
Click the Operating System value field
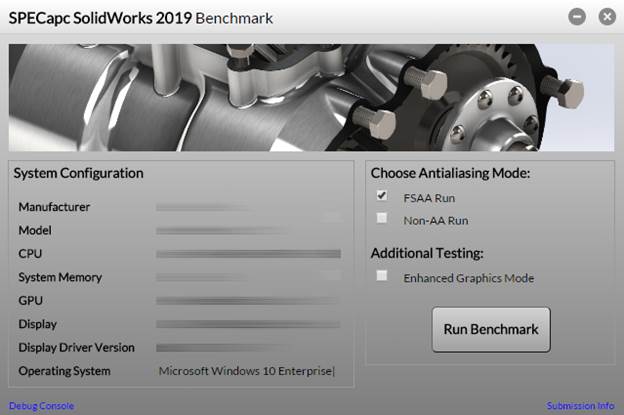pyautogui.click(x=247, y=372)
